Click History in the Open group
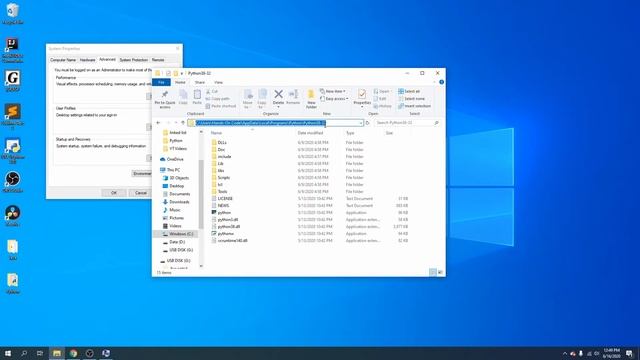The width and height of the screenshot is (640, 360). (382, 106)
